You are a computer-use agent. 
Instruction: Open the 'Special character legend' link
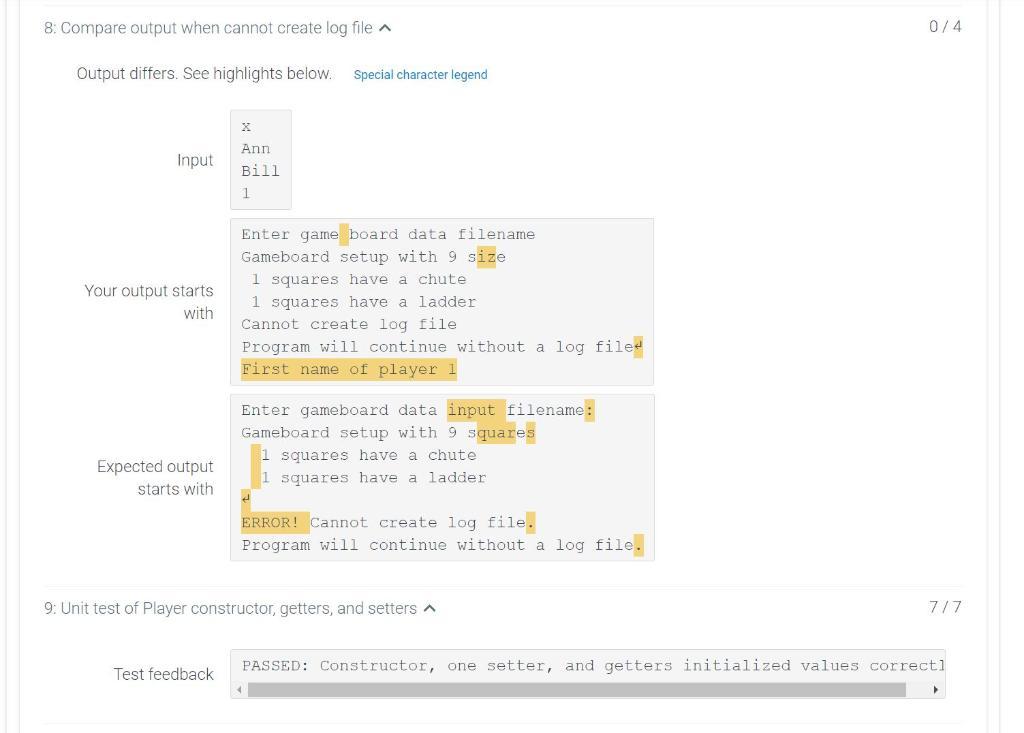(421, 74)
